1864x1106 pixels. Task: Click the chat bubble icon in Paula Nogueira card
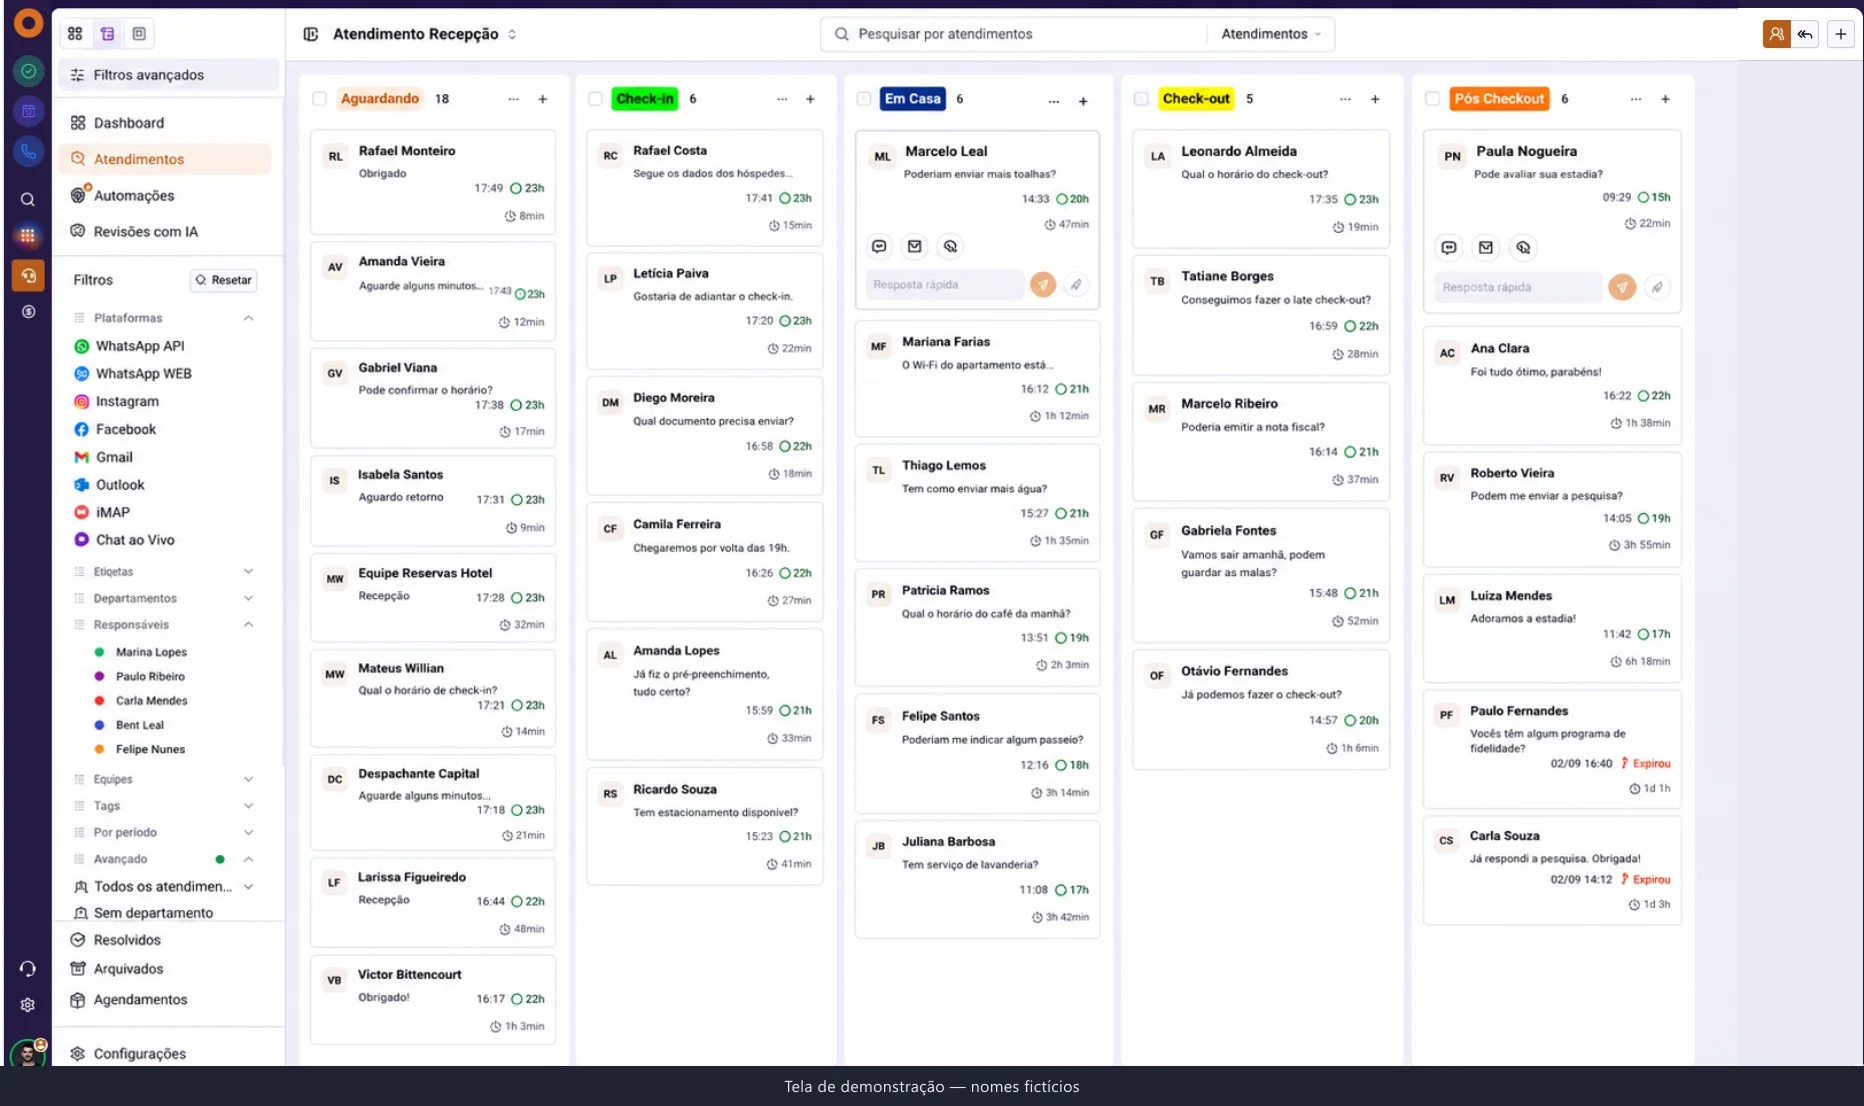click(x=1449, y=247)
